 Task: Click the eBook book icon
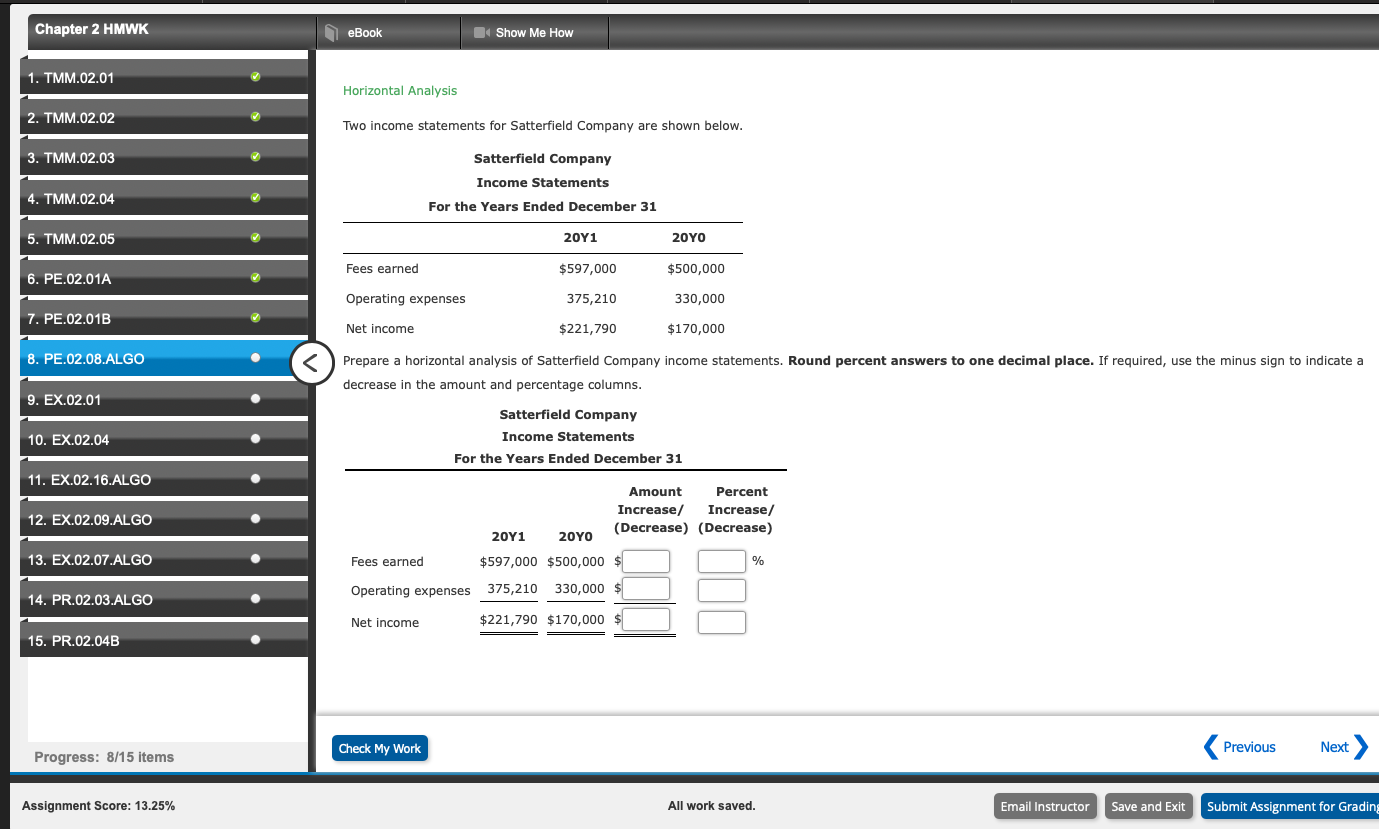coord(333,33)
